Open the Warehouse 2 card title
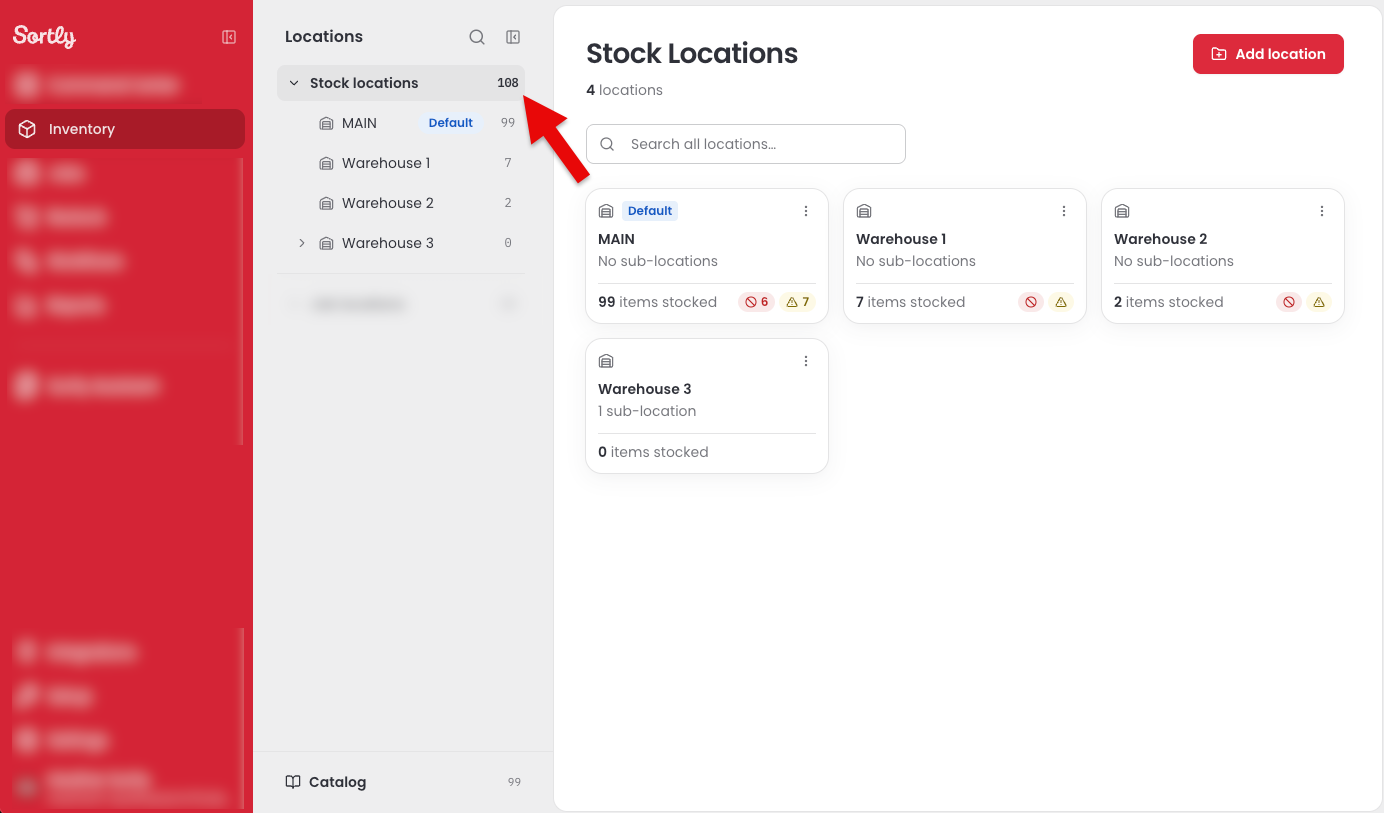 point(1160,239)
